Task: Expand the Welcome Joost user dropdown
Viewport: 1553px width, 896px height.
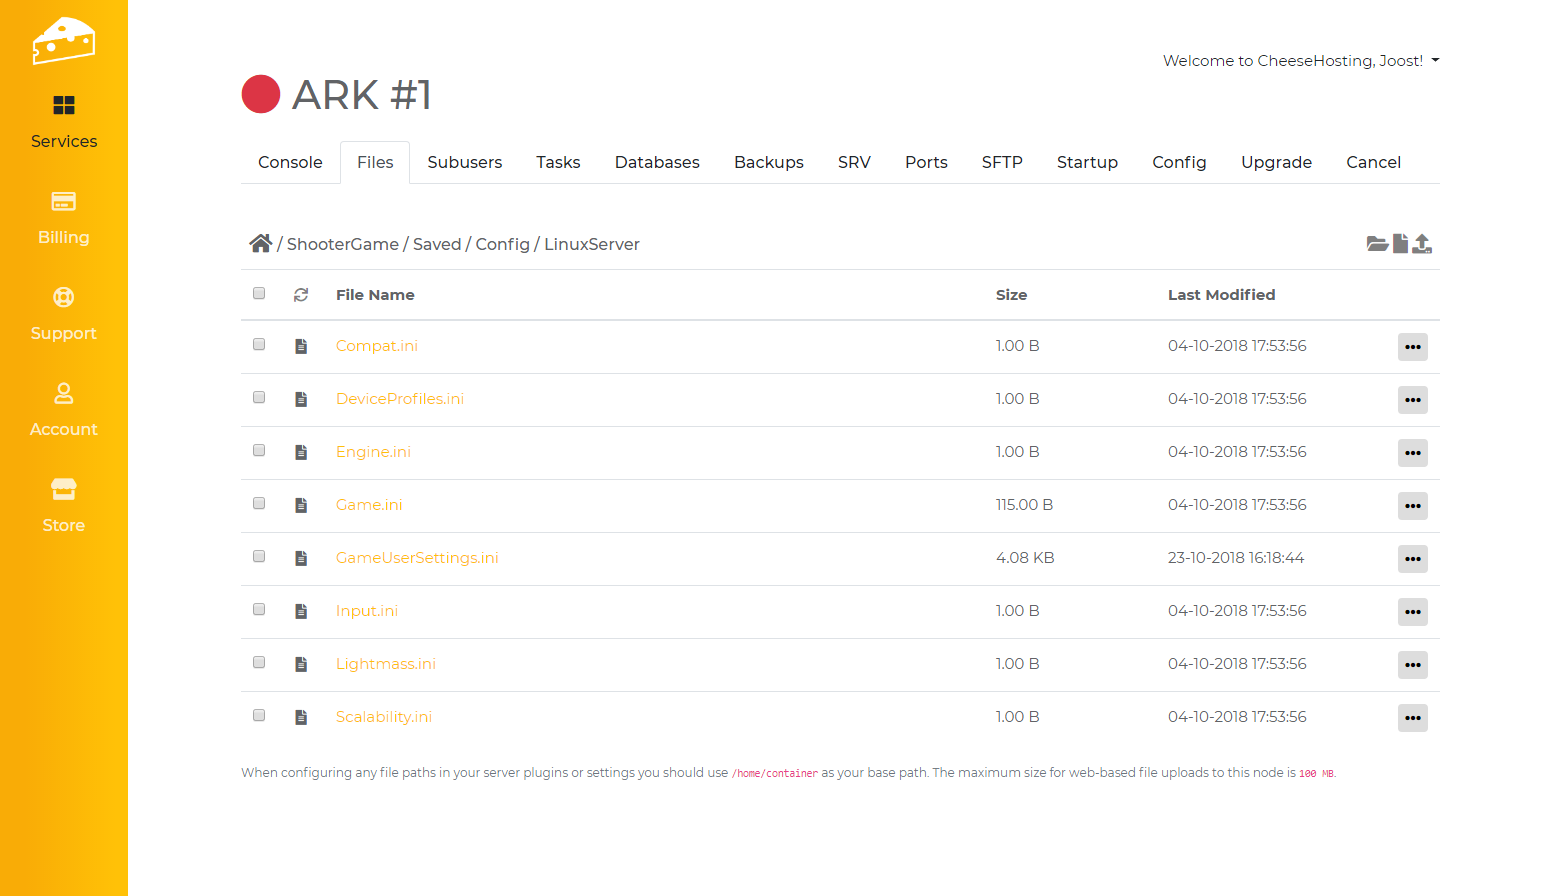Action: (x=1300, y=61)
